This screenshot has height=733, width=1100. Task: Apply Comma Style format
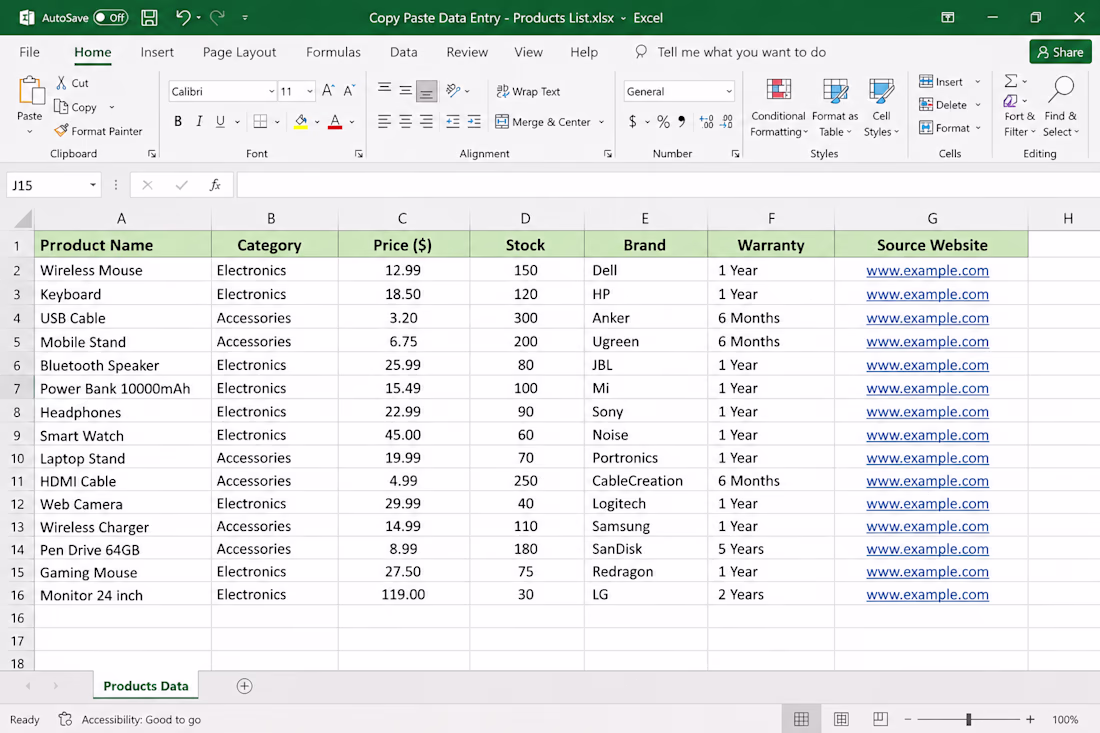pos(681,121)
